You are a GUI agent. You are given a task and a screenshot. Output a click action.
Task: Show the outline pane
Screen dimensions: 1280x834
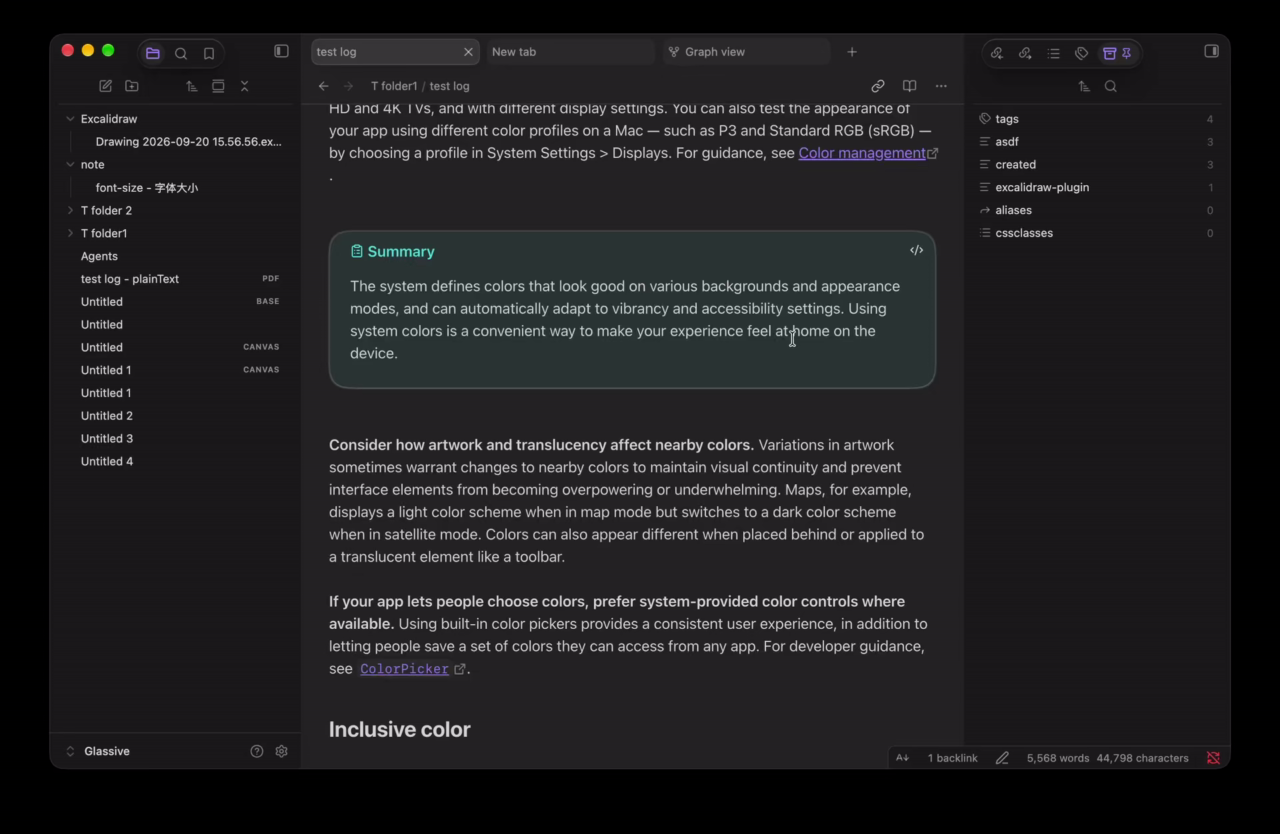click(1053, 53)
